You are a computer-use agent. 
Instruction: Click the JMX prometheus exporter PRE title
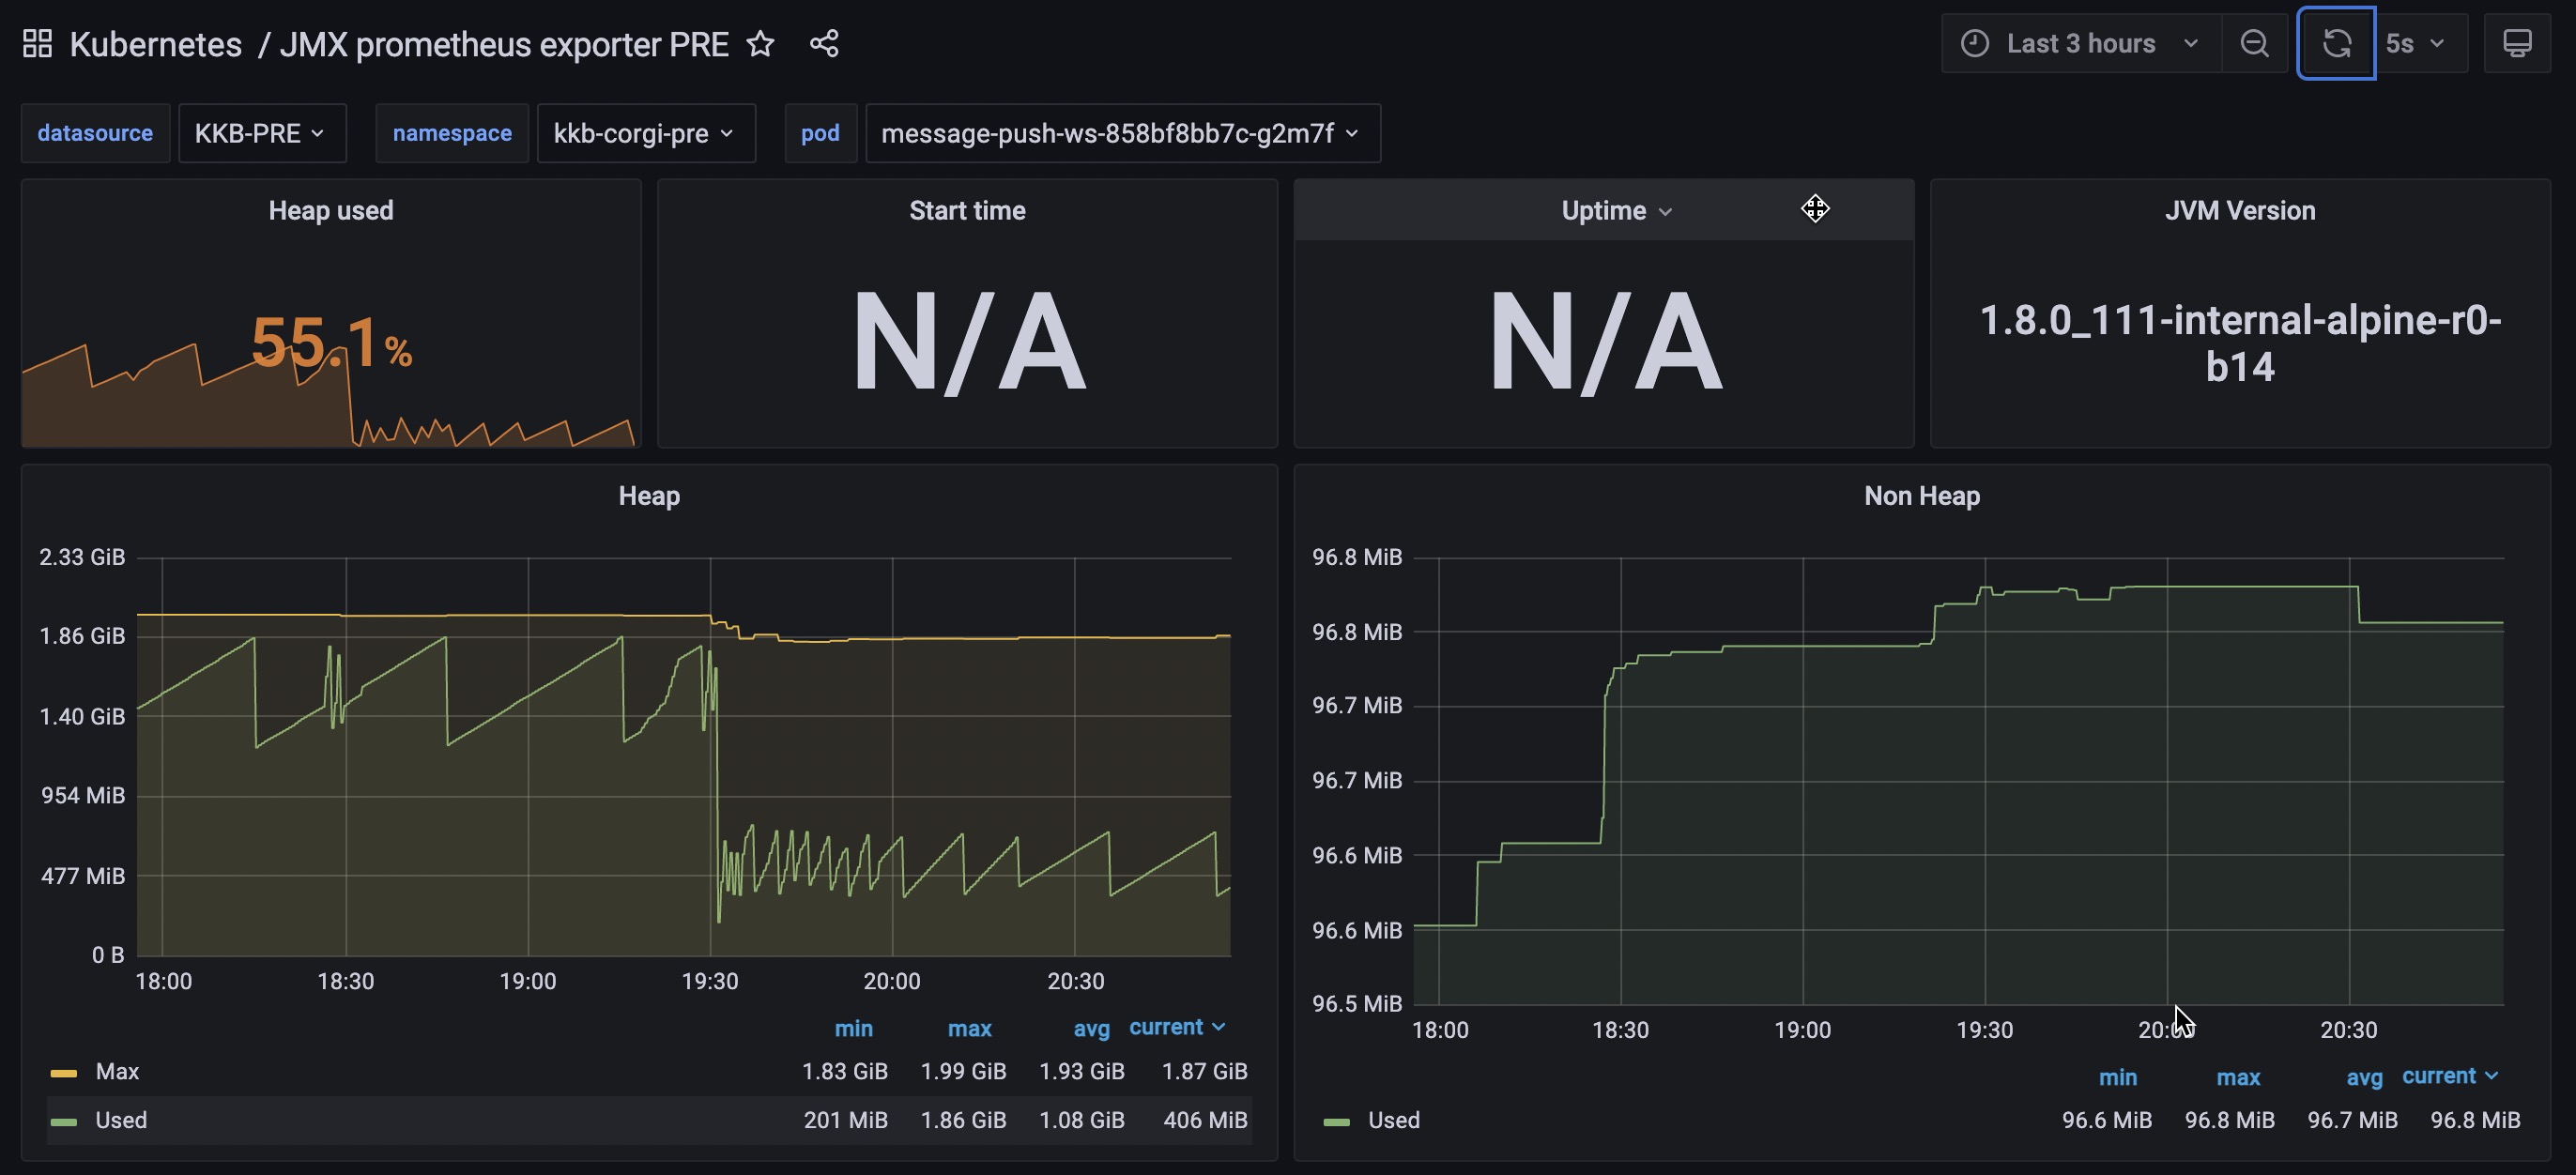(x=504, y=44)
